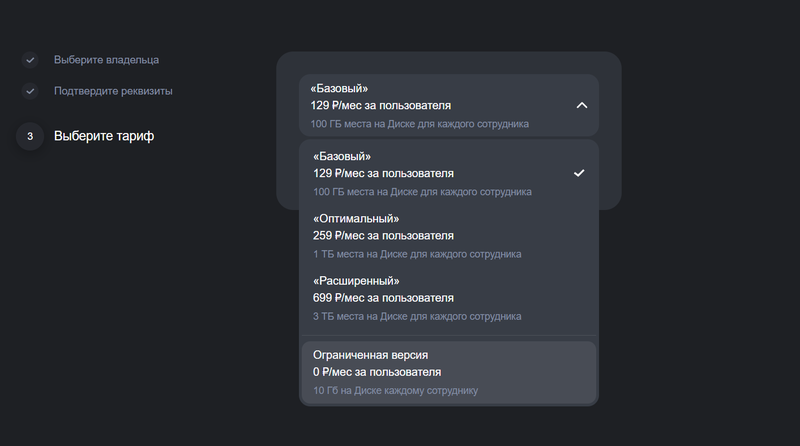Click the 1 ТБ места на Диске description
Viewport: 800px width, 446px height.
click(417, 254)
